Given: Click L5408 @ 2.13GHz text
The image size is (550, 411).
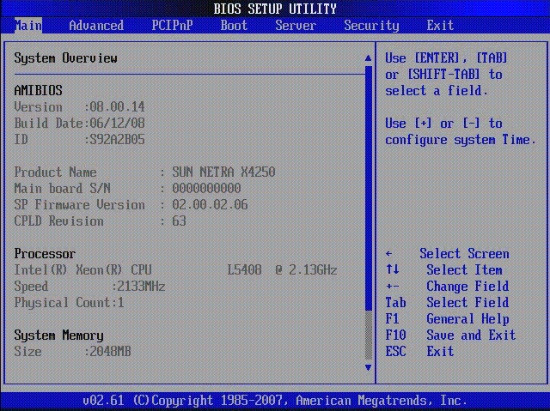Looking at the screenshot, I should [x=282, y=270].
